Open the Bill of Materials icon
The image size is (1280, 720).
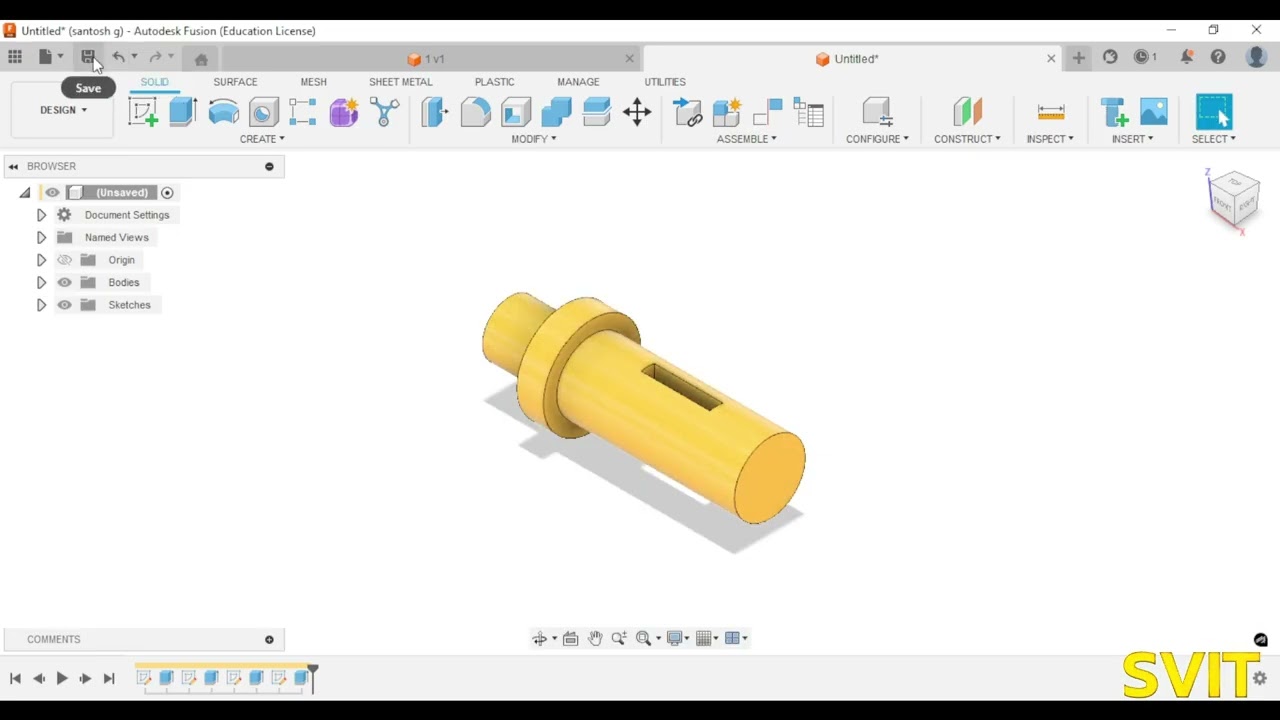(808, 112)
